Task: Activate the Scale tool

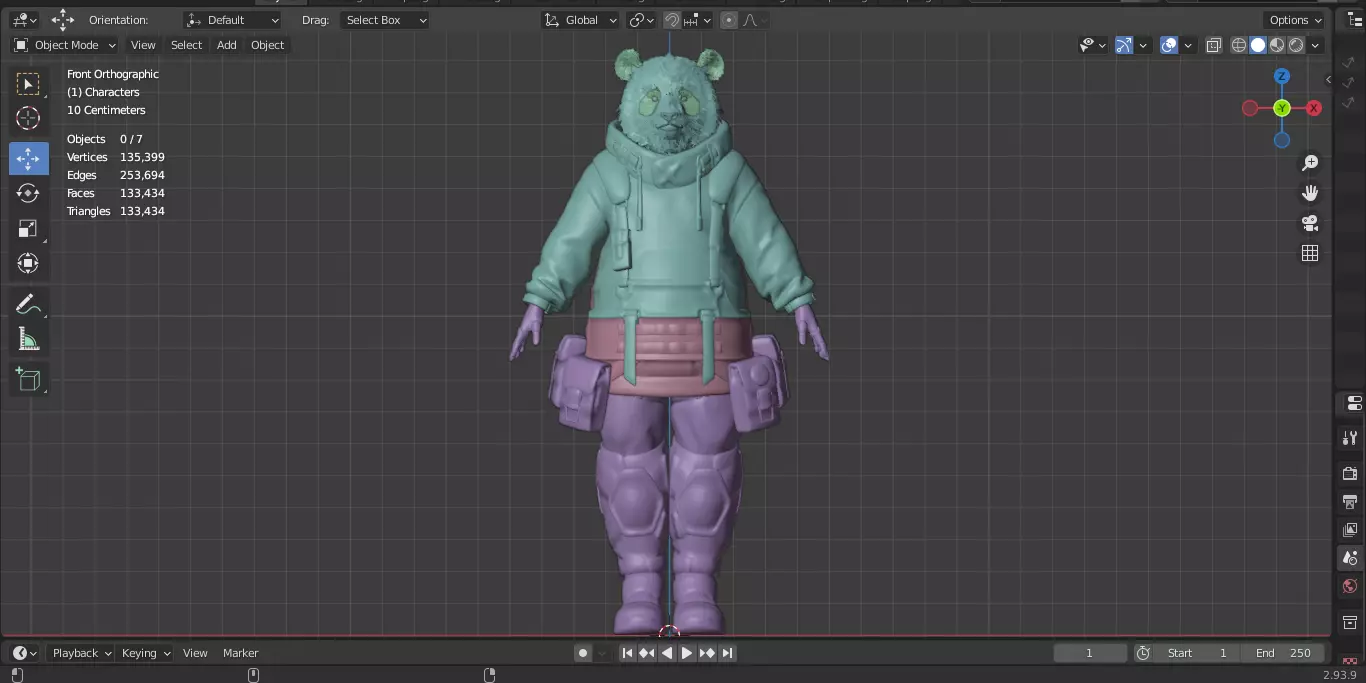Action: click(x=28, y=229)
